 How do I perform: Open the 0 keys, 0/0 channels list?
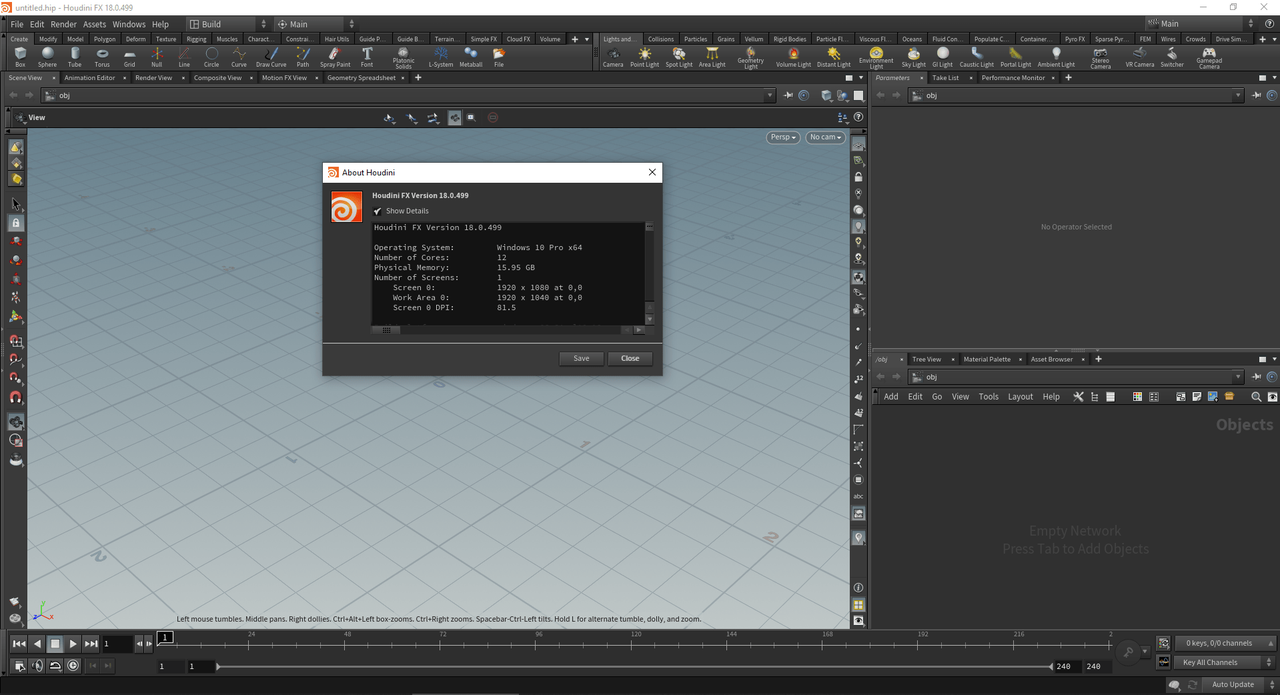(x=1225, y=643)
